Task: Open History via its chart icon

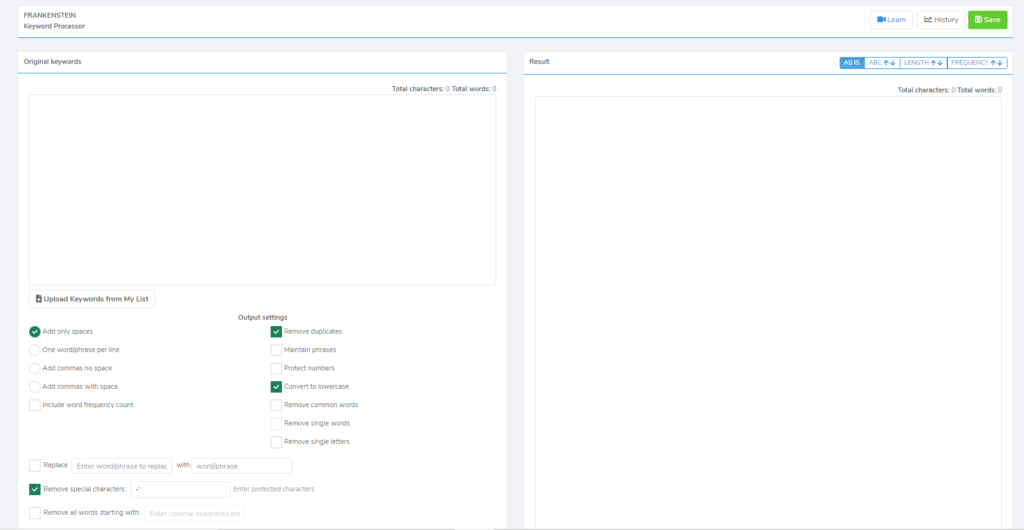Action: click(x=928, y=20)
